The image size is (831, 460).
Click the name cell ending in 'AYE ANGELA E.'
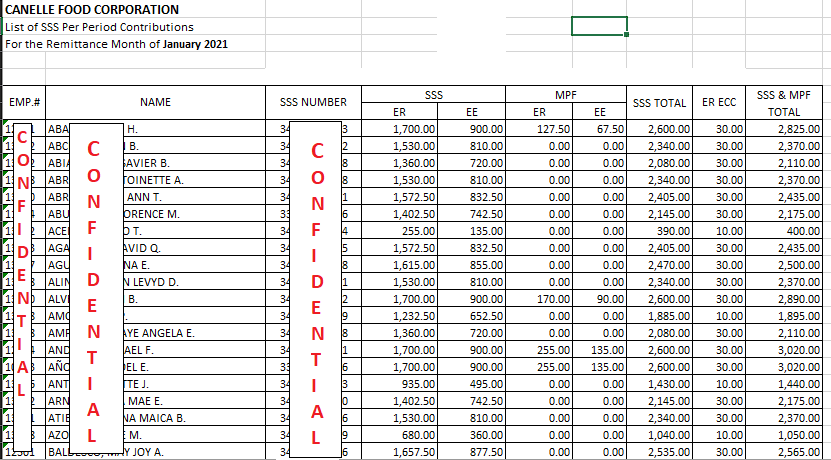click(x=155, y=333)
